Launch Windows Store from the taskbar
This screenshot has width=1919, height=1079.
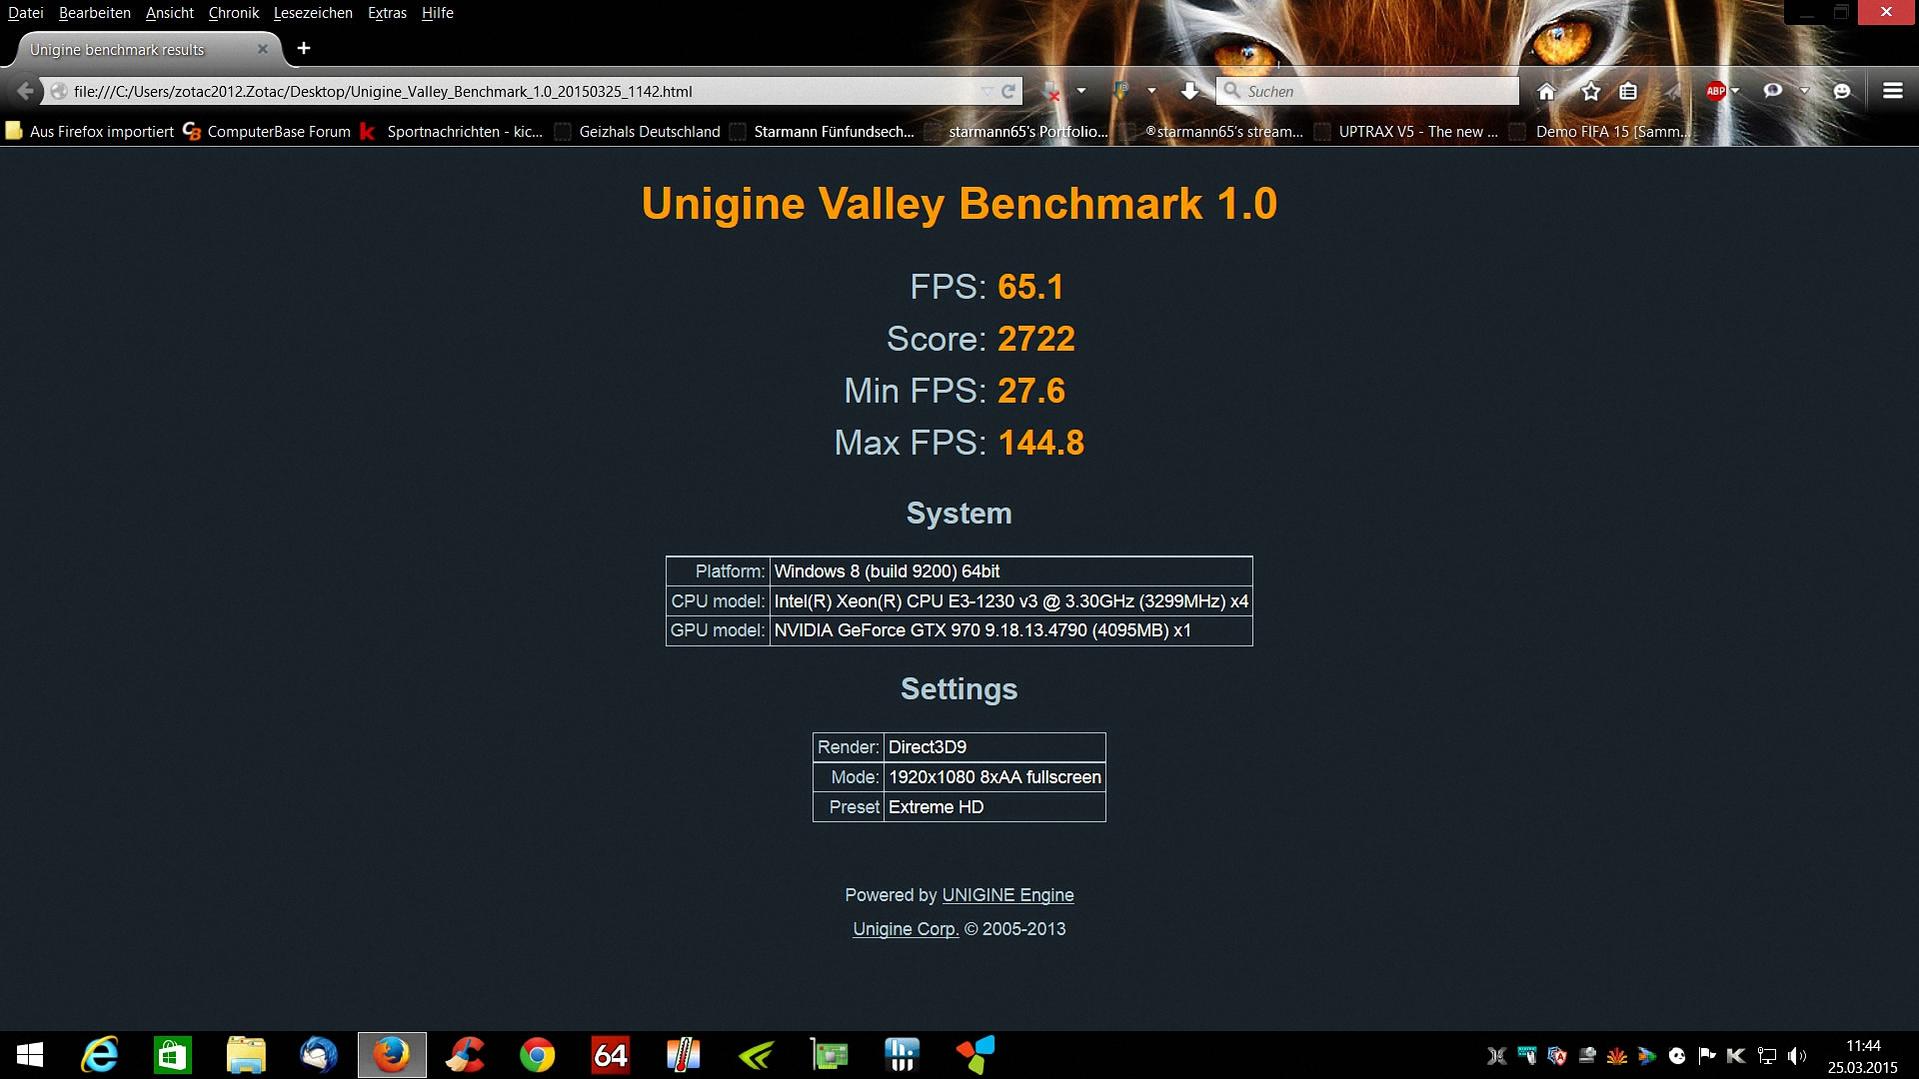172,1055
